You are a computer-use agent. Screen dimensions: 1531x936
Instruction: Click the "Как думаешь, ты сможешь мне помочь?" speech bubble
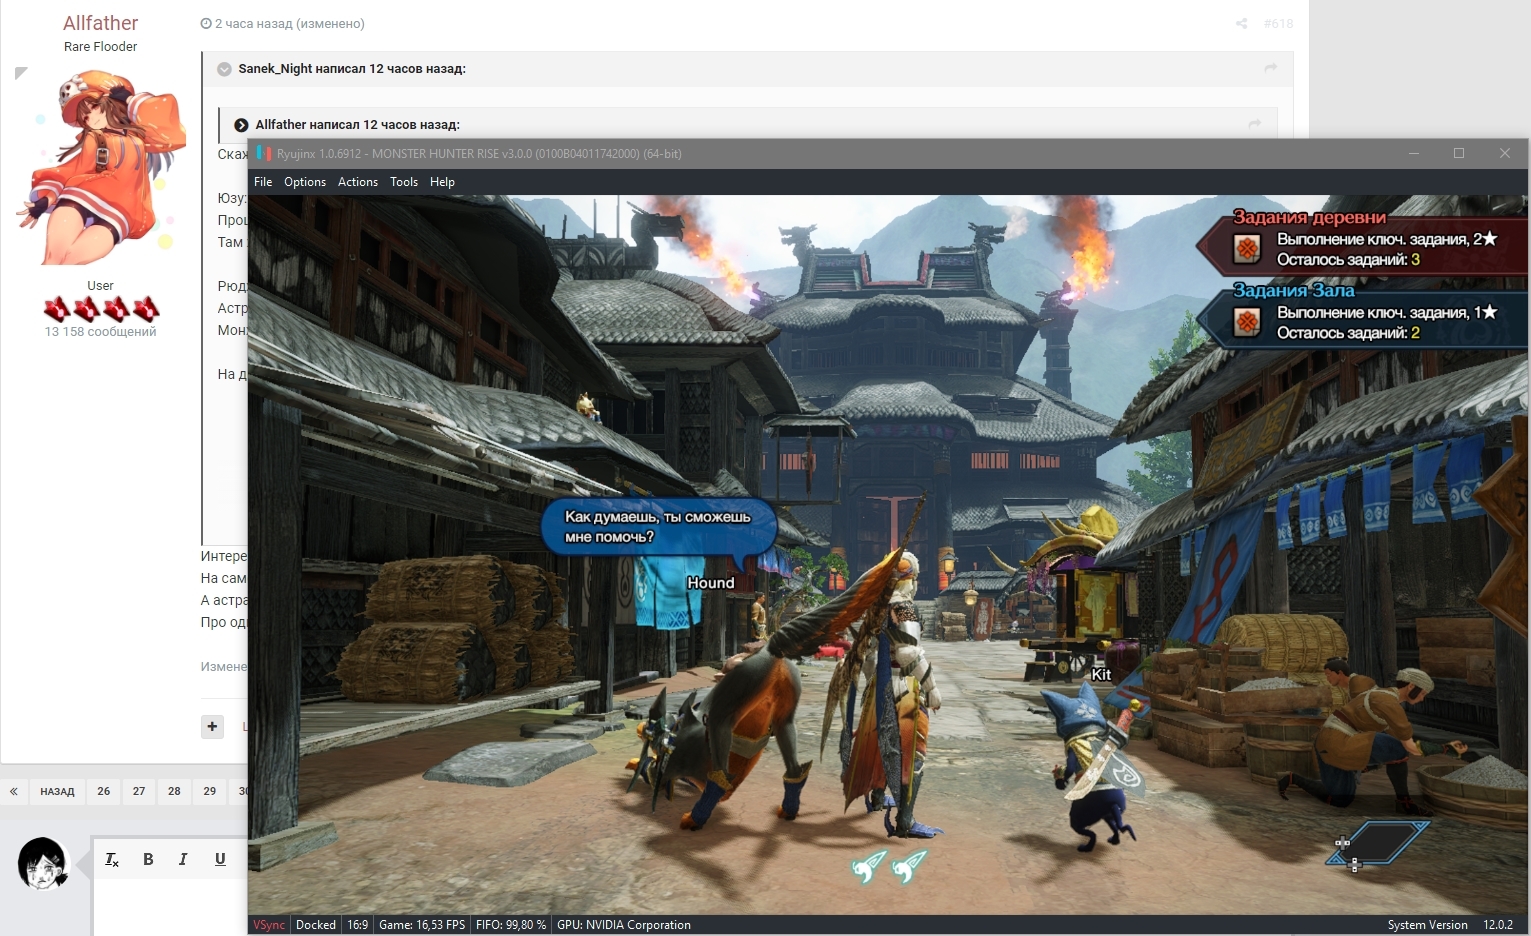coord(658,527)
